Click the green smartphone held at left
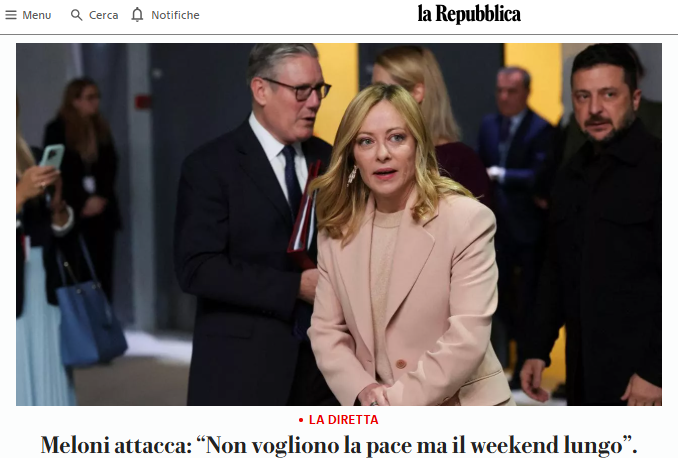This screenshot has height=458, width=678. (x=52, y=157)
